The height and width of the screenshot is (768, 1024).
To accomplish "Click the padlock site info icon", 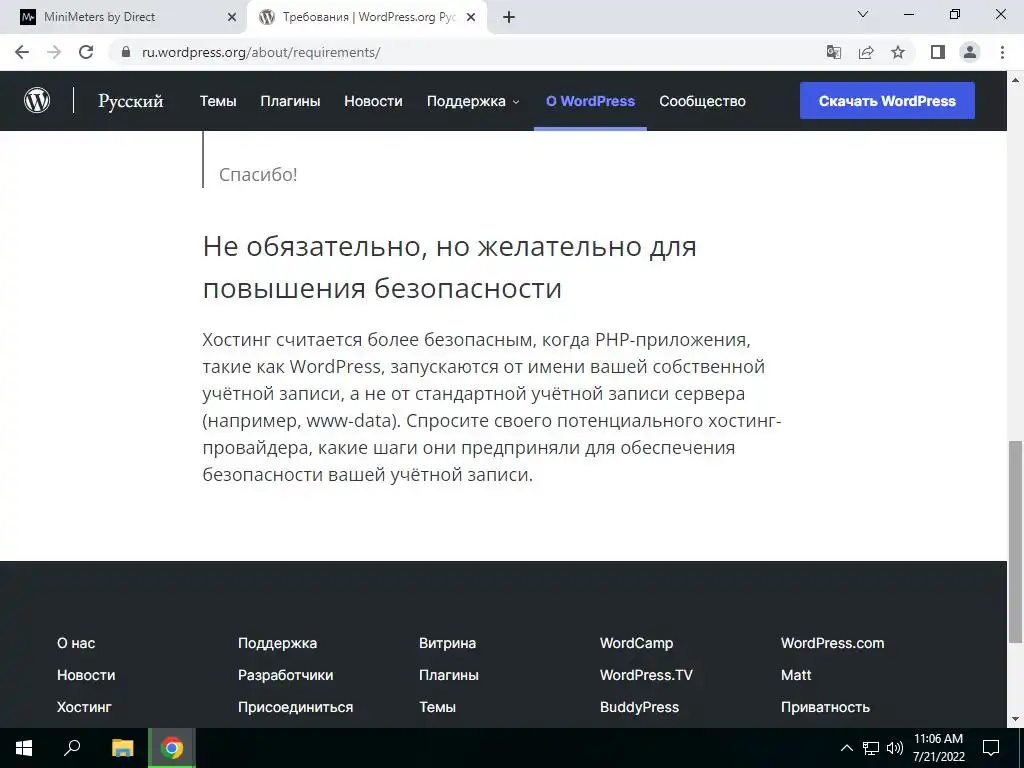I will [x=126, y=52].
